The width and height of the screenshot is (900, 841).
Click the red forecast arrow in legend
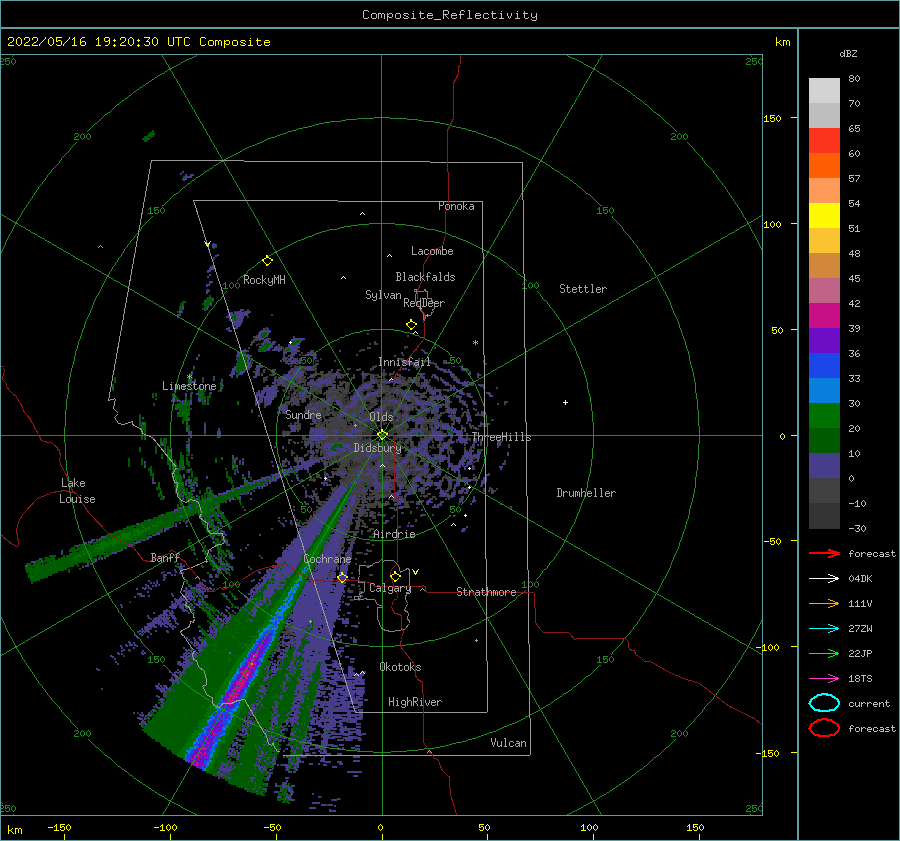point(824,553)
